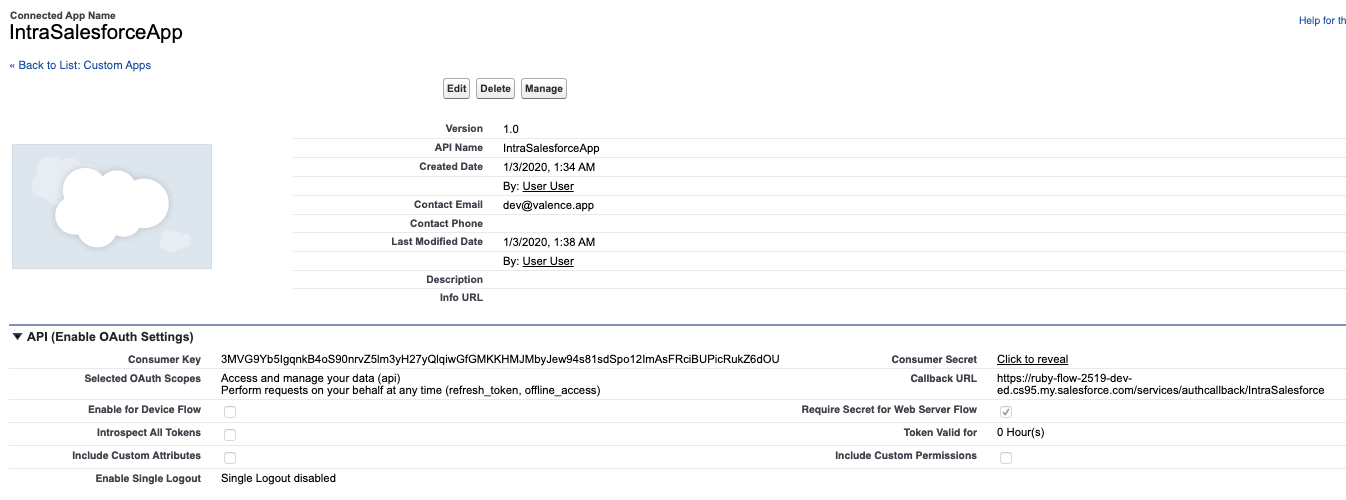Image resolution: width=1346 pixels, height=500 pixels.
Task: Collapse the API (Enable OAuth Settings) section
Action: coord(17,337)
